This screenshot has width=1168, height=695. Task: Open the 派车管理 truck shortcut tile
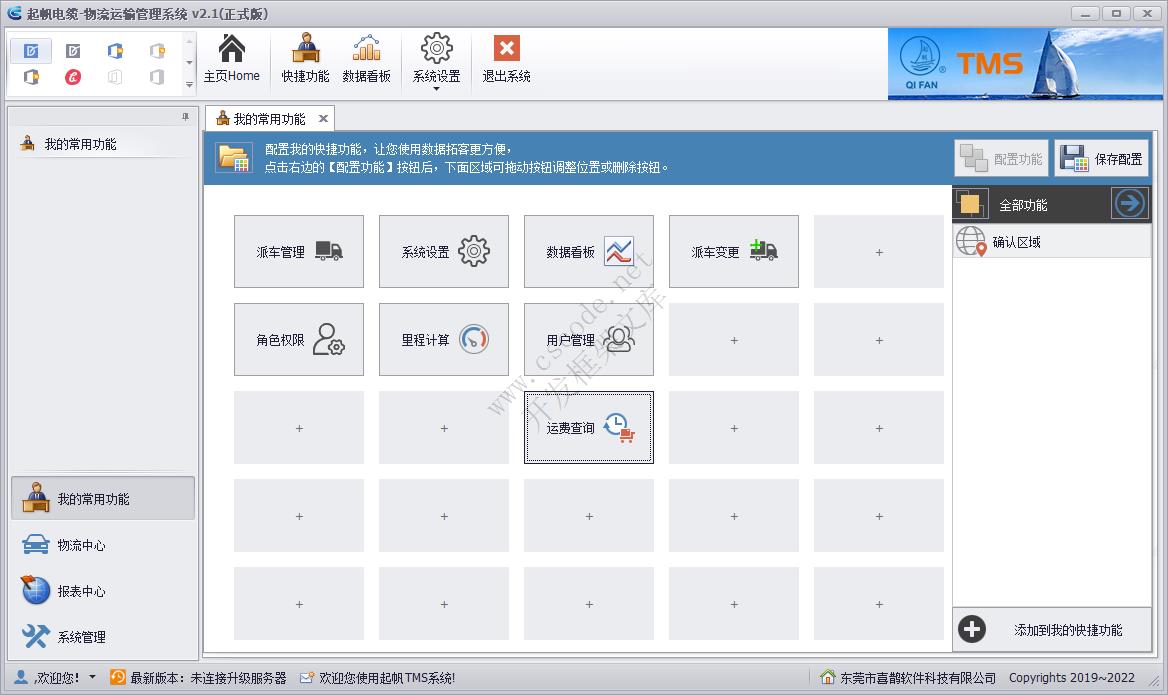point(298,252)
